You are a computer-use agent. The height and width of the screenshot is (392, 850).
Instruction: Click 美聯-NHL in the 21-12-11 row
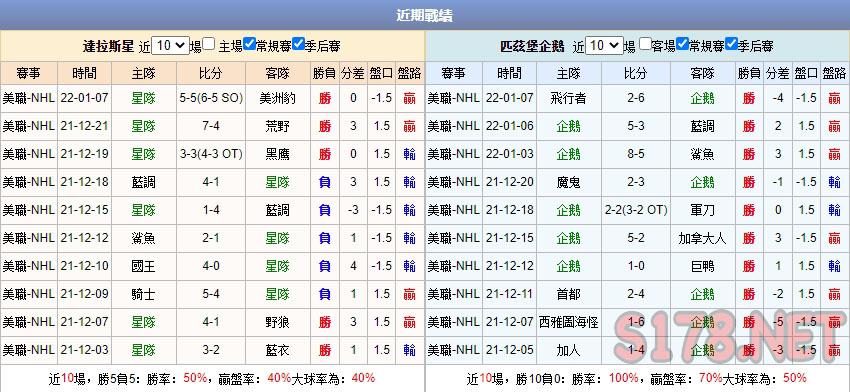(x=454, y=294)
